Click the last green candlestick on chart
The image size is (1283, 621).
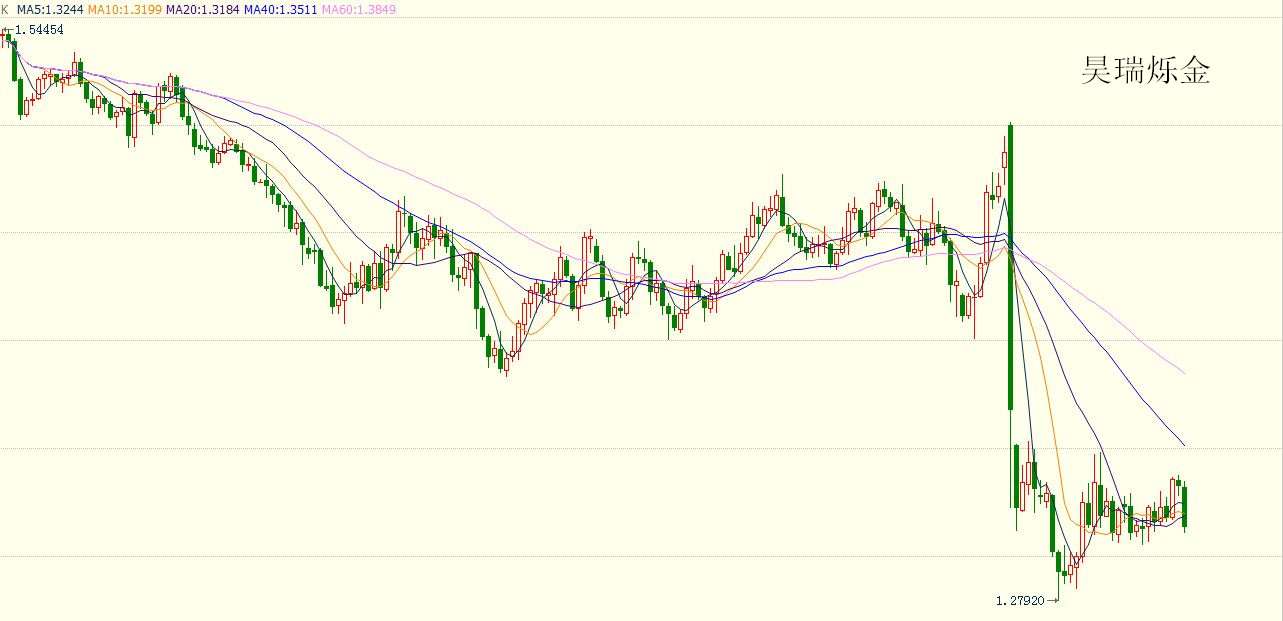pos(1185,506)
